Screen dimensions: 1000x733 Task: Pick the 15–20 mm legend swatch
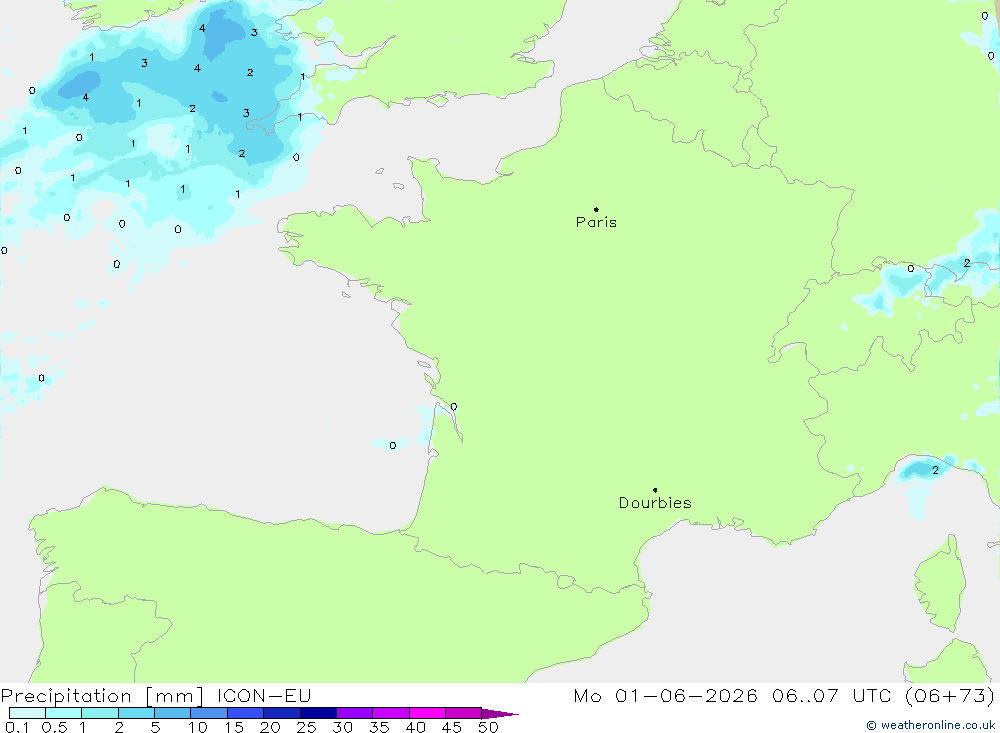click(246, 713)
